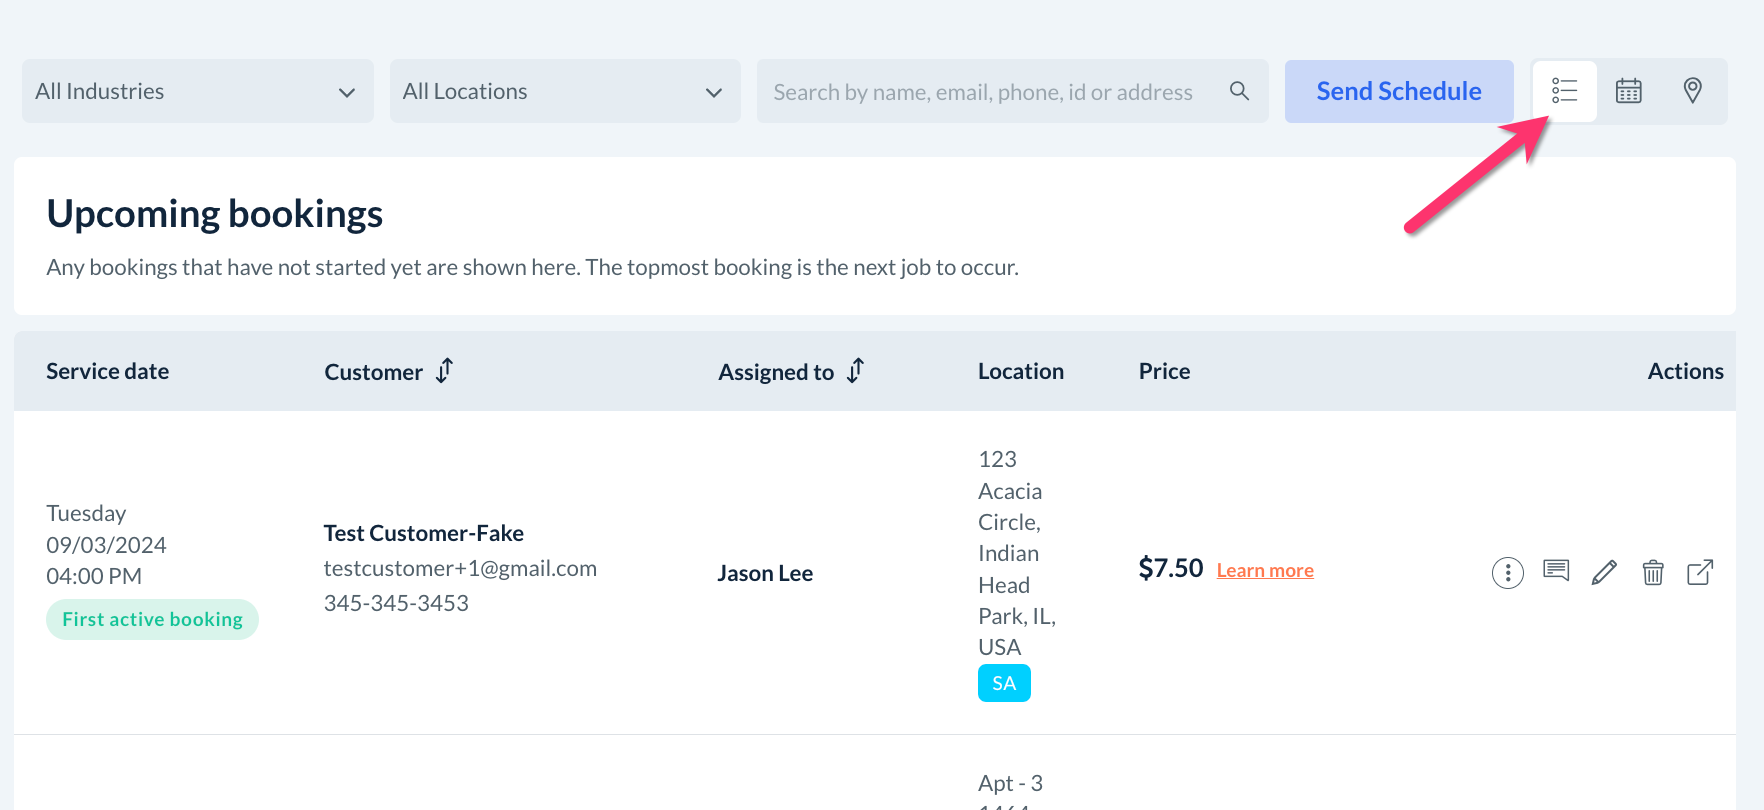This screenshot has width=1764, height=810.
Task: Open booking notes comment icon
Action: tap(1556, 572)
